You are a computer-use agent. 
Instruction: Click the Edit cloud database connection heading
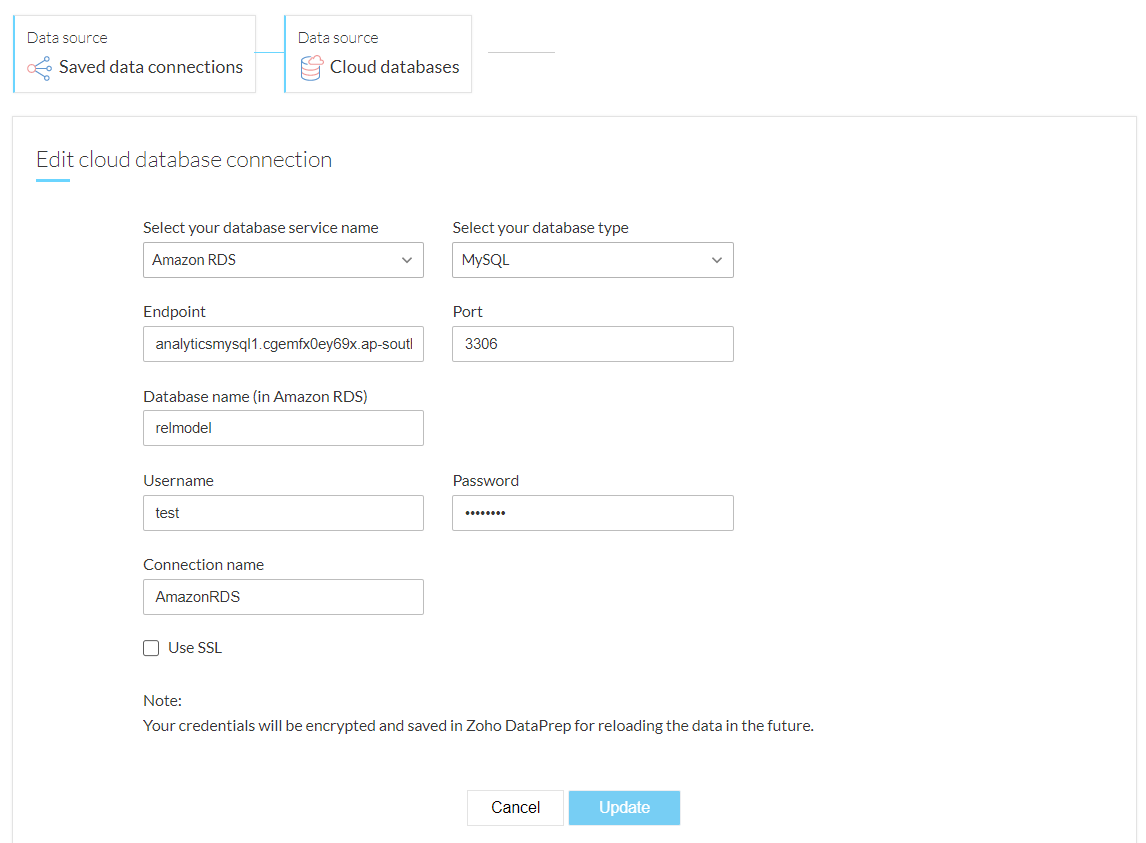(x=184, y=160)
